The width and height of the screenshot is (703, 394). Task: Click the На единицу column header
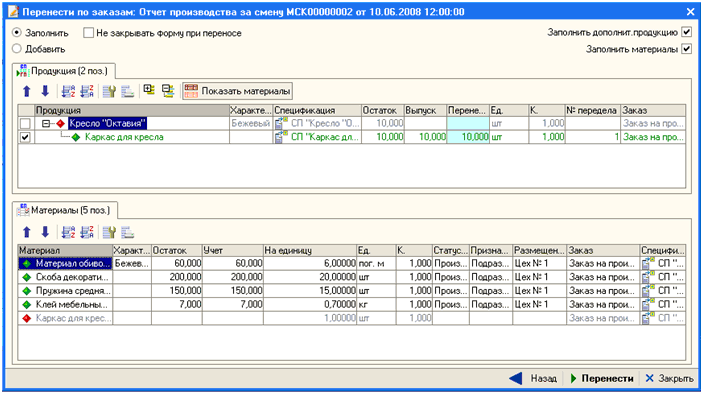point(309,251)
